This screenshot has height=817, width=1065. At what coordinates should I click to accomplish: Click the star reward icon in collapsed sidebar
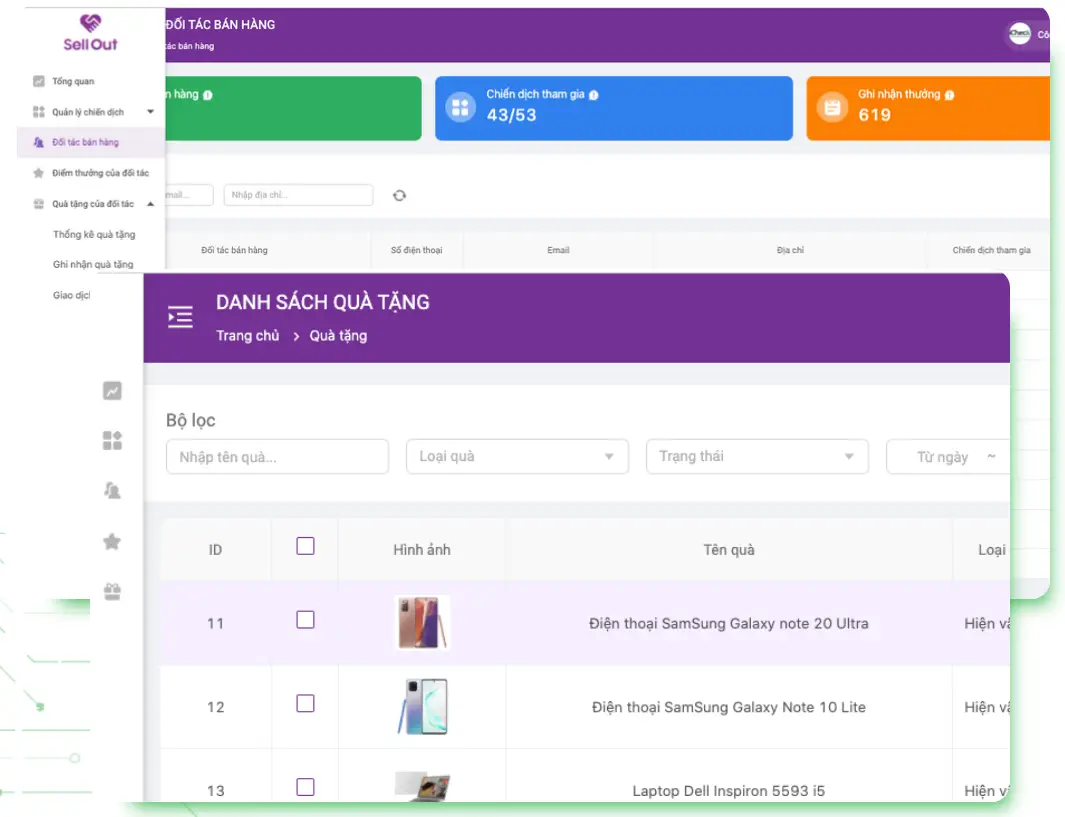coord(112,541)
